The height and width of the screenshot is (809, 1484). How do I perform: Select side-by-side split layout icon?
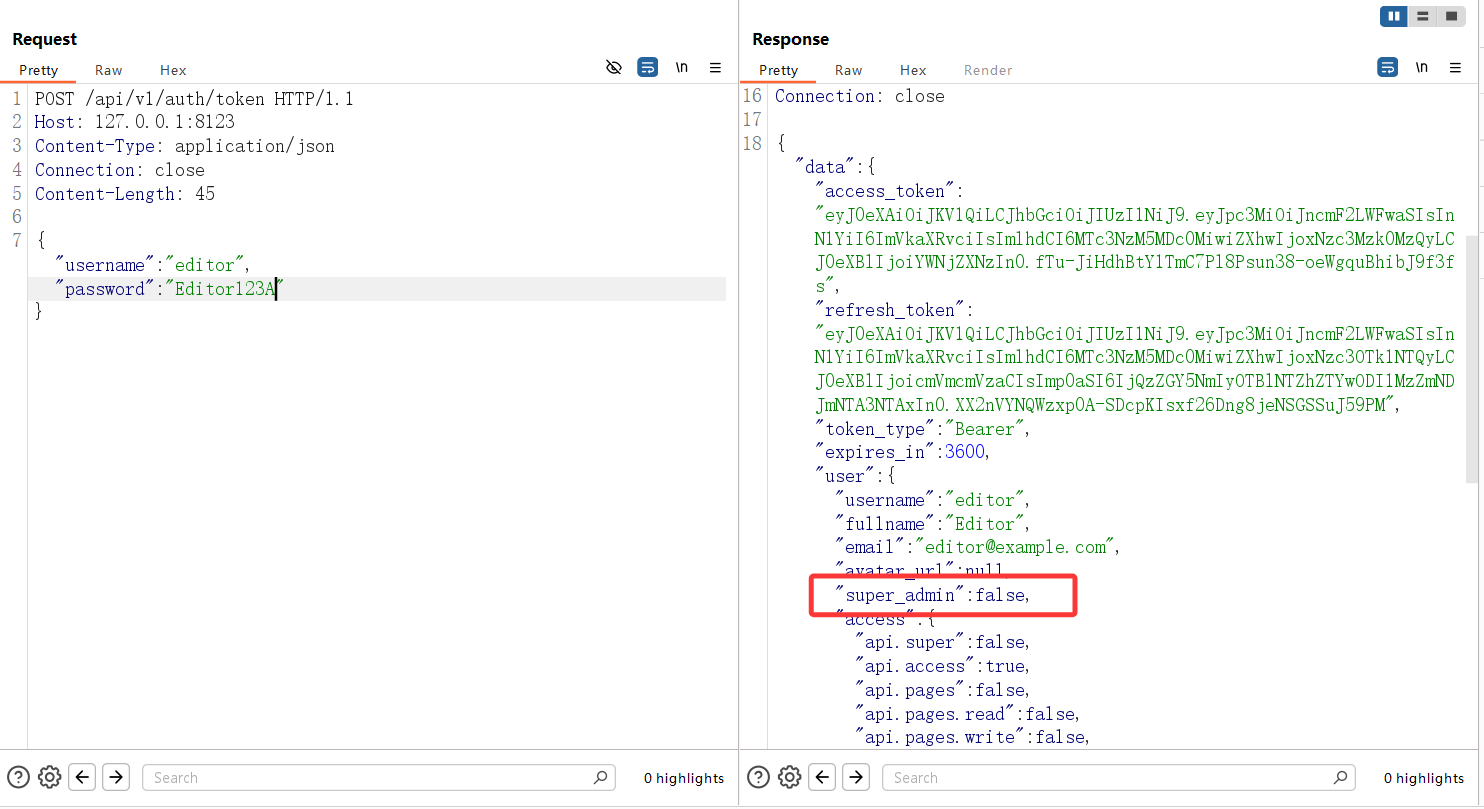point(1394,16)
